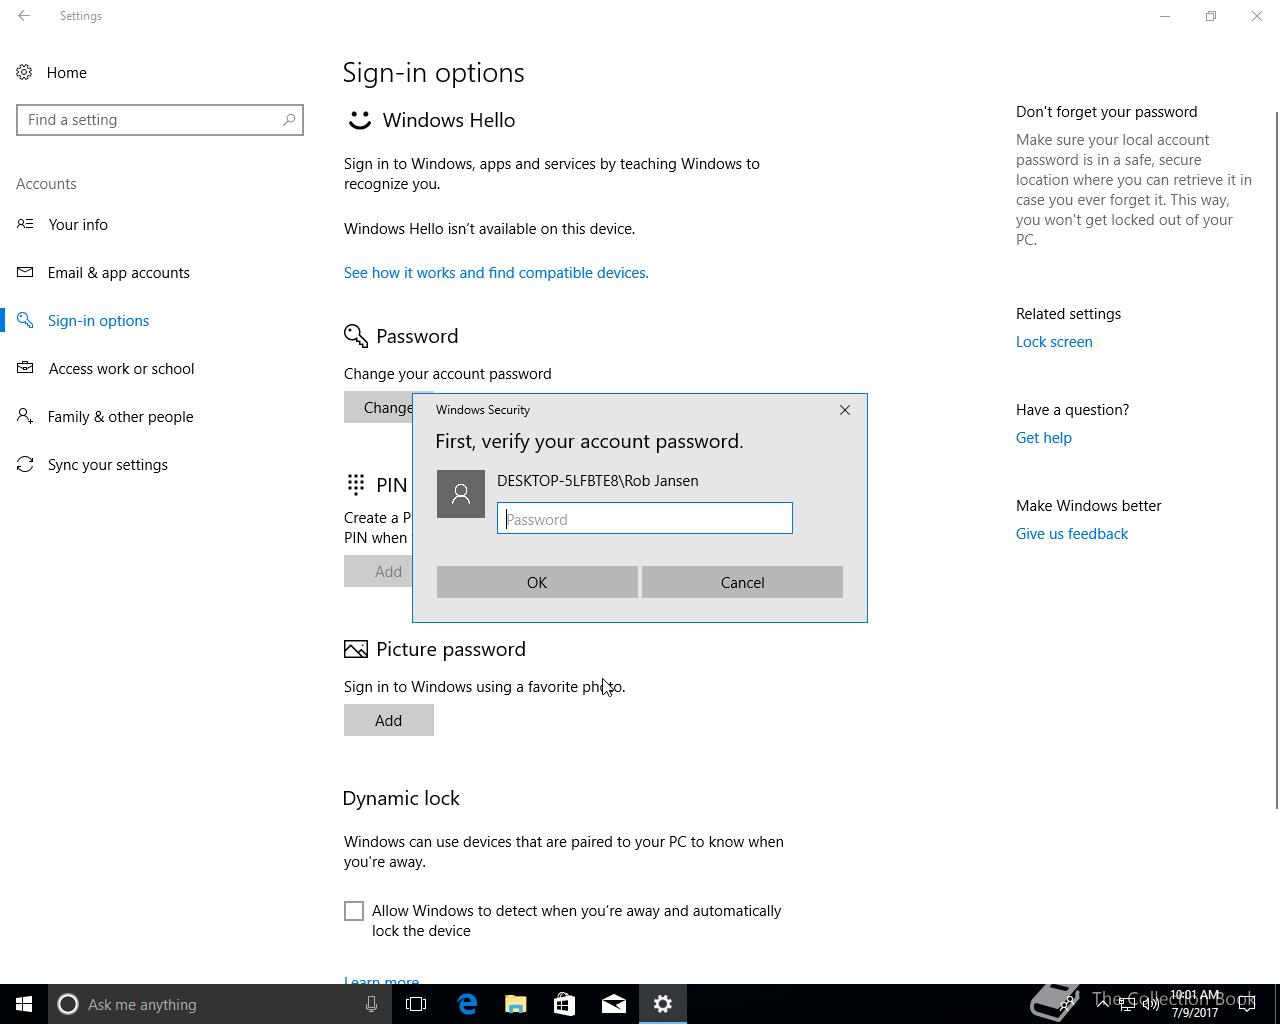Confirm with OK in Windows Security dialog

click(x=537, y=582)
